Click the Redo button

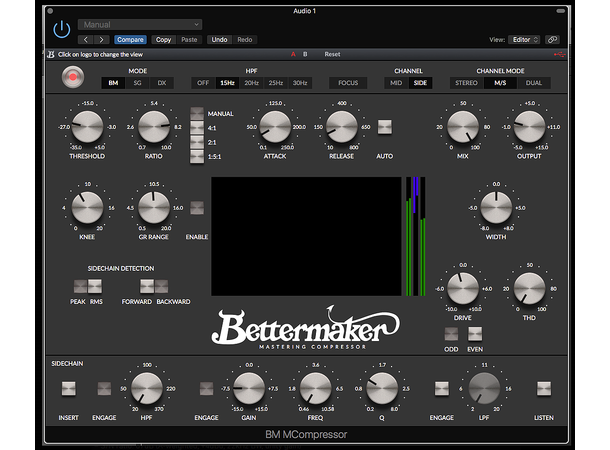tap(245, 40)
